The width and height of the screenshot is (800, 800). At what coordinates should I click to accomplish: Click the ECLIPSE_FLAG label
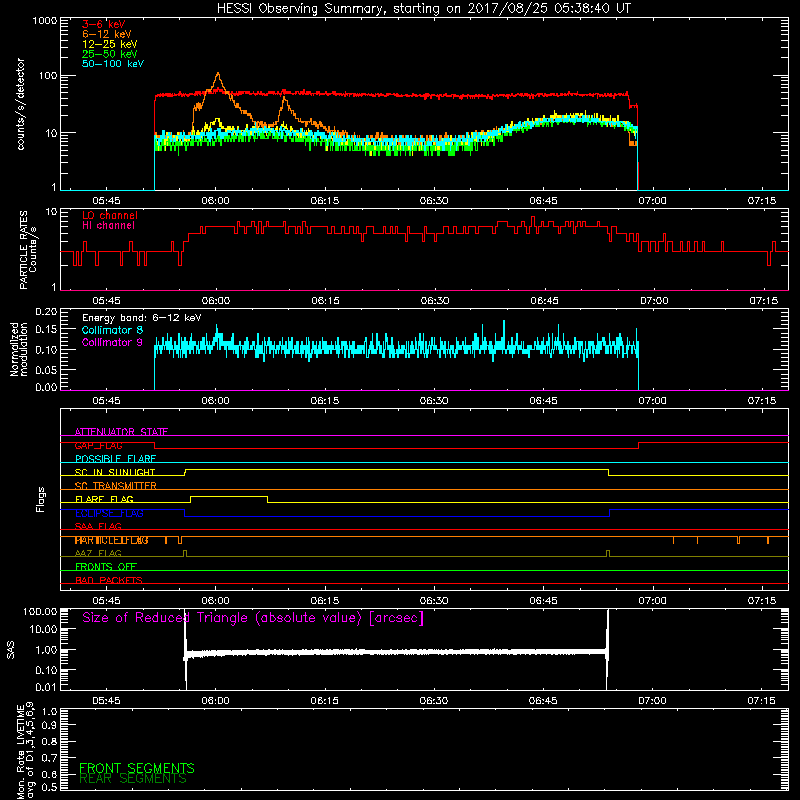pos(109,513)
